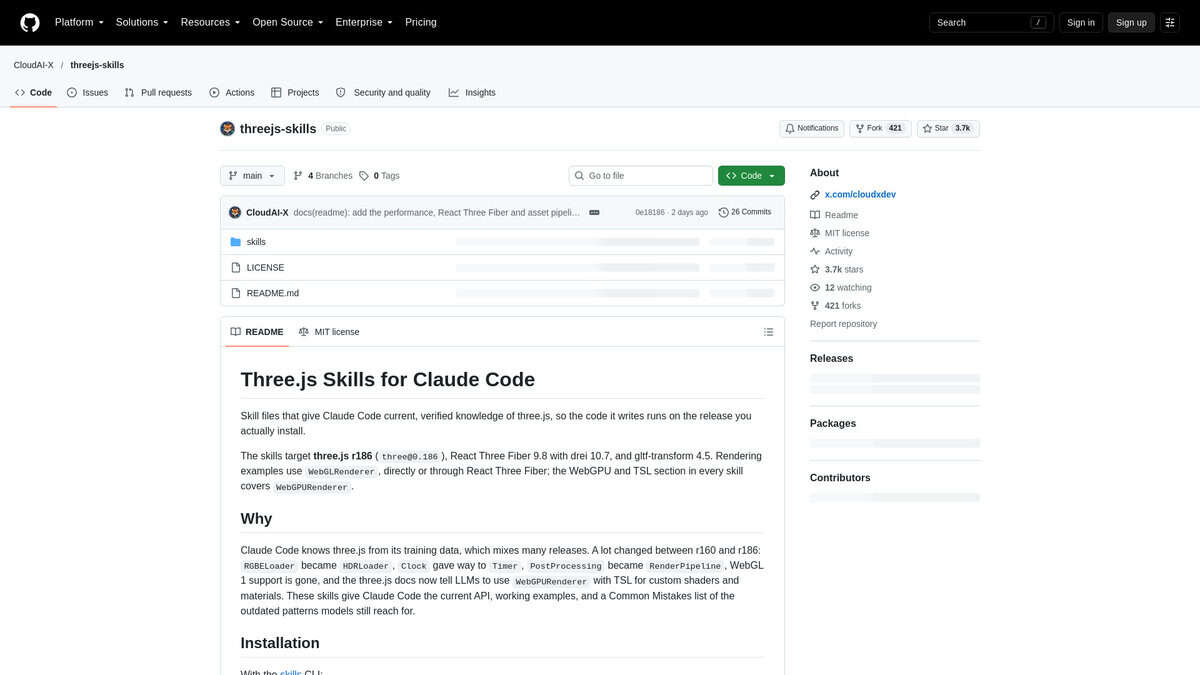Screen dimensions: 1200x675
Task: Expand the green Code dropdown
Action: pyautogui.click(x=751, y=176)
